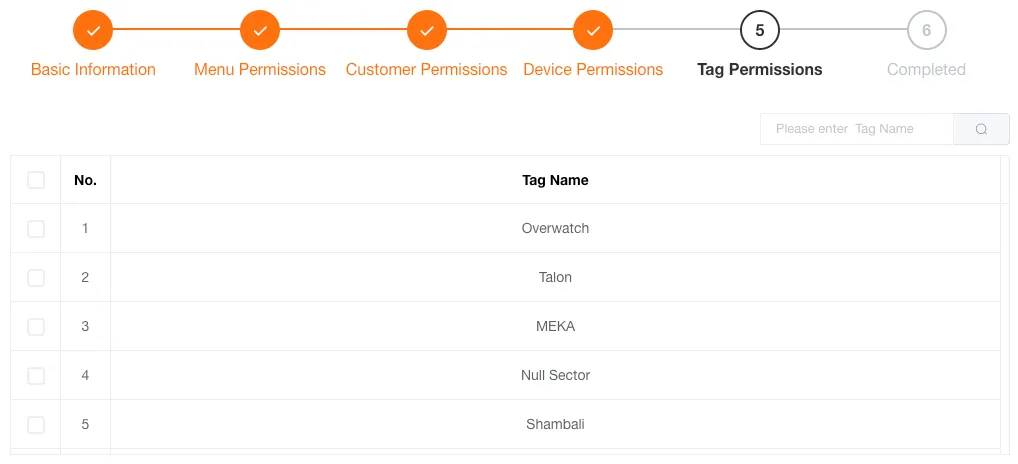
Task: Click the Customer Permissions checkmark step icon
Action: coord(427,31)
